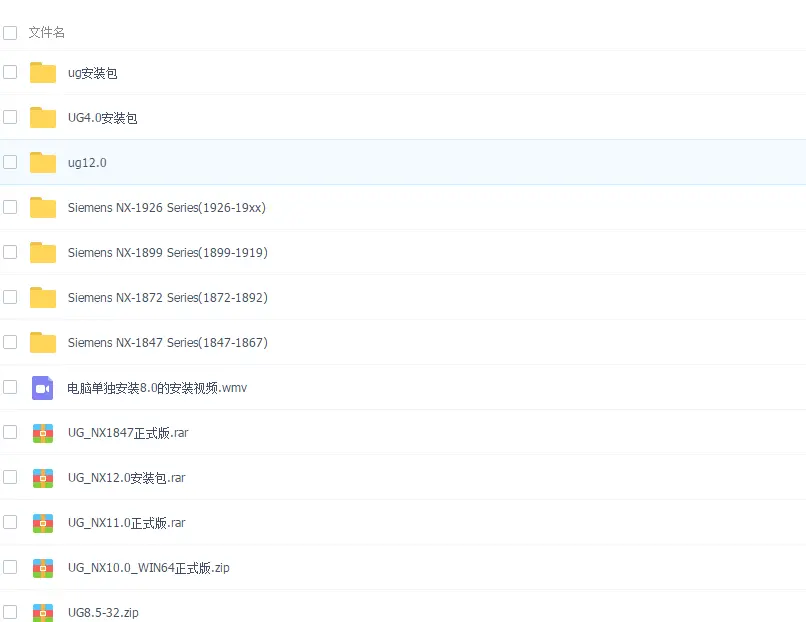The height and width of the screenshot is (622, 806).
Task: Click folder icon of Siemens NX-1847 Series
Action: [43, 342]
